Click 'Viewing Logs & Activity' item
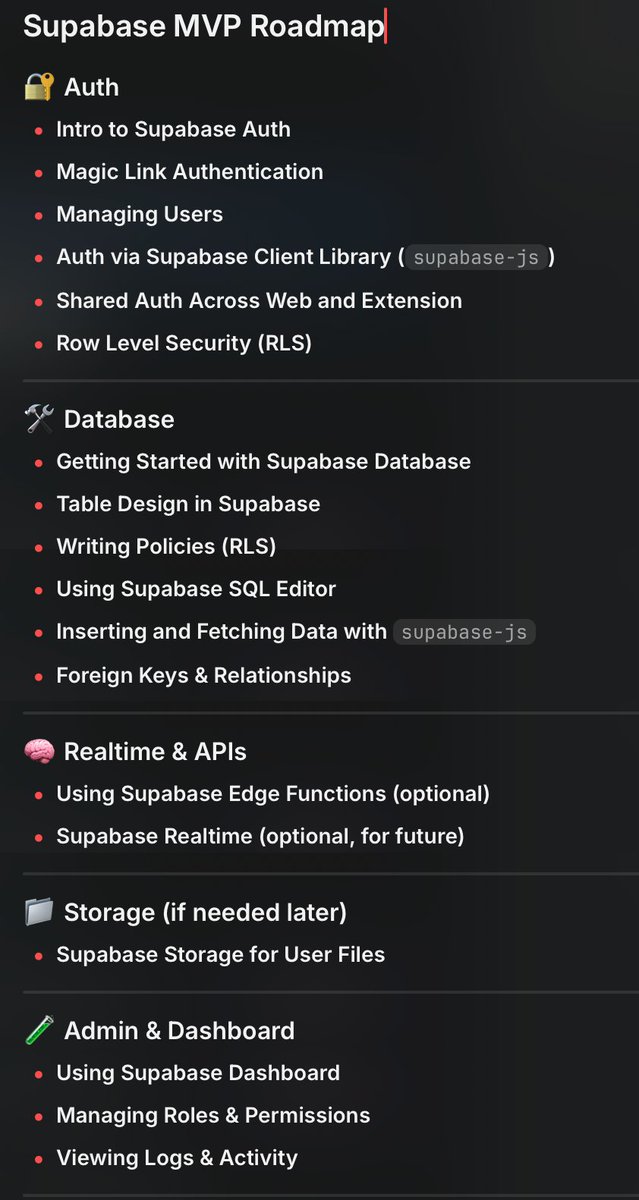The image size is (639, 1200). 177,1158
